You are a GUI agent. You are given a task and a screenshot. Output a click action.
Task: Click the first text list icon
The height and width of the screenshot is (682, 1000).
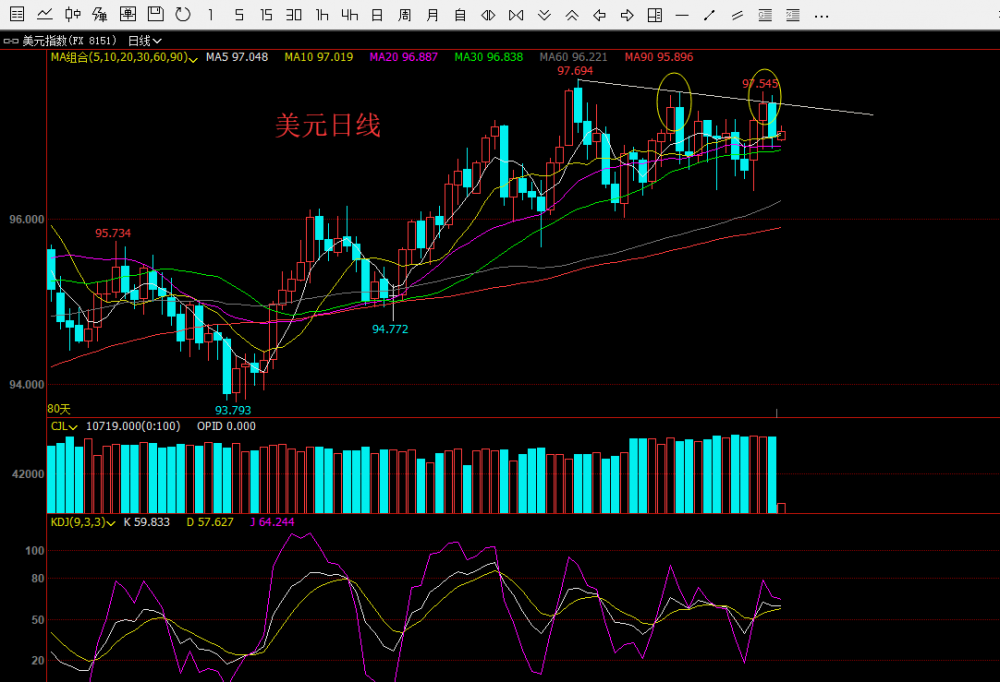pos(765,15)
